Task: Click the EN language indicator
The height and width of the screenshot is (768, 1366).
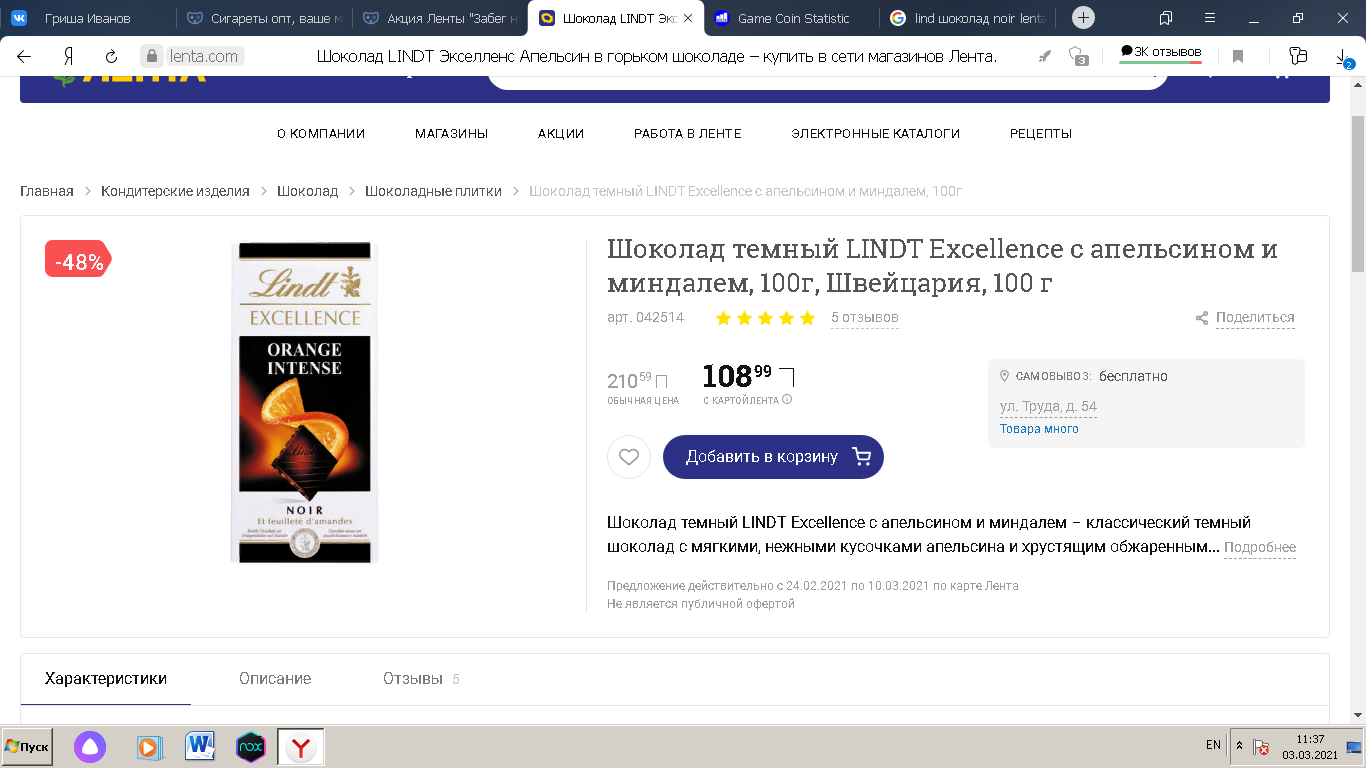Action: (x=1213, y=746)
